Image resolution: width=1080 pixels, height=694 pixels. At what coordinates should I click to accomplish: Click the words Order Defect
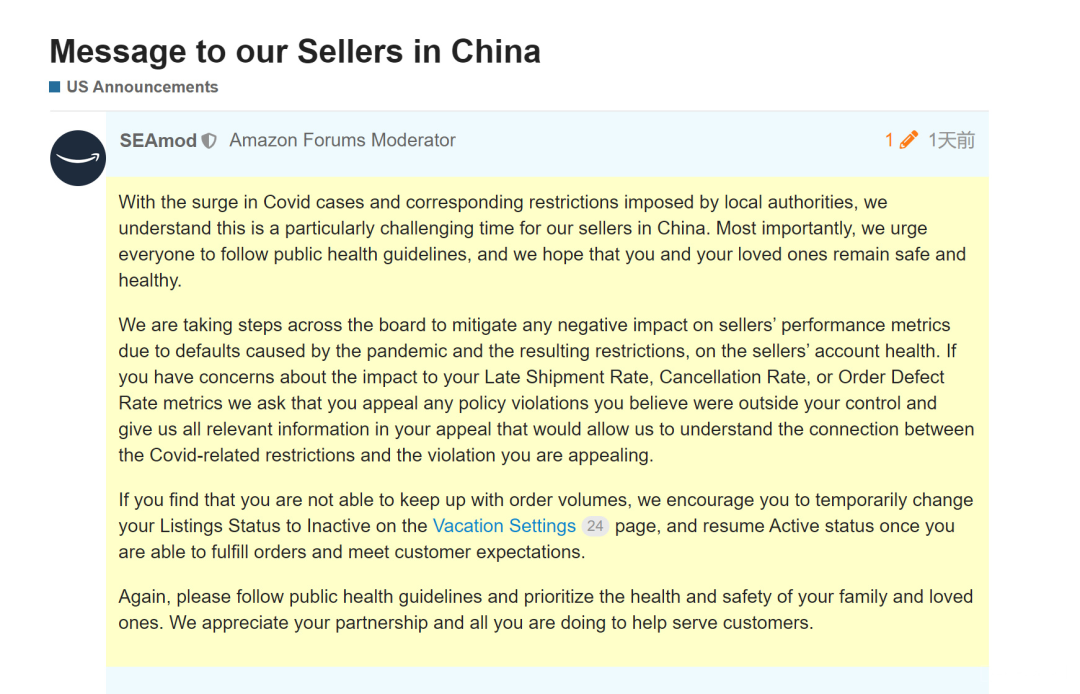tap(891, 377)
